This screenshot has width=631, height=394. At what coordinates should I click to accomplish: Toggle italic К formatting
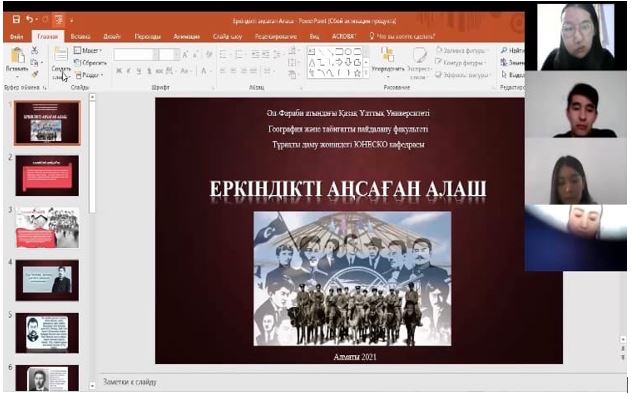(x=129, y=71)
